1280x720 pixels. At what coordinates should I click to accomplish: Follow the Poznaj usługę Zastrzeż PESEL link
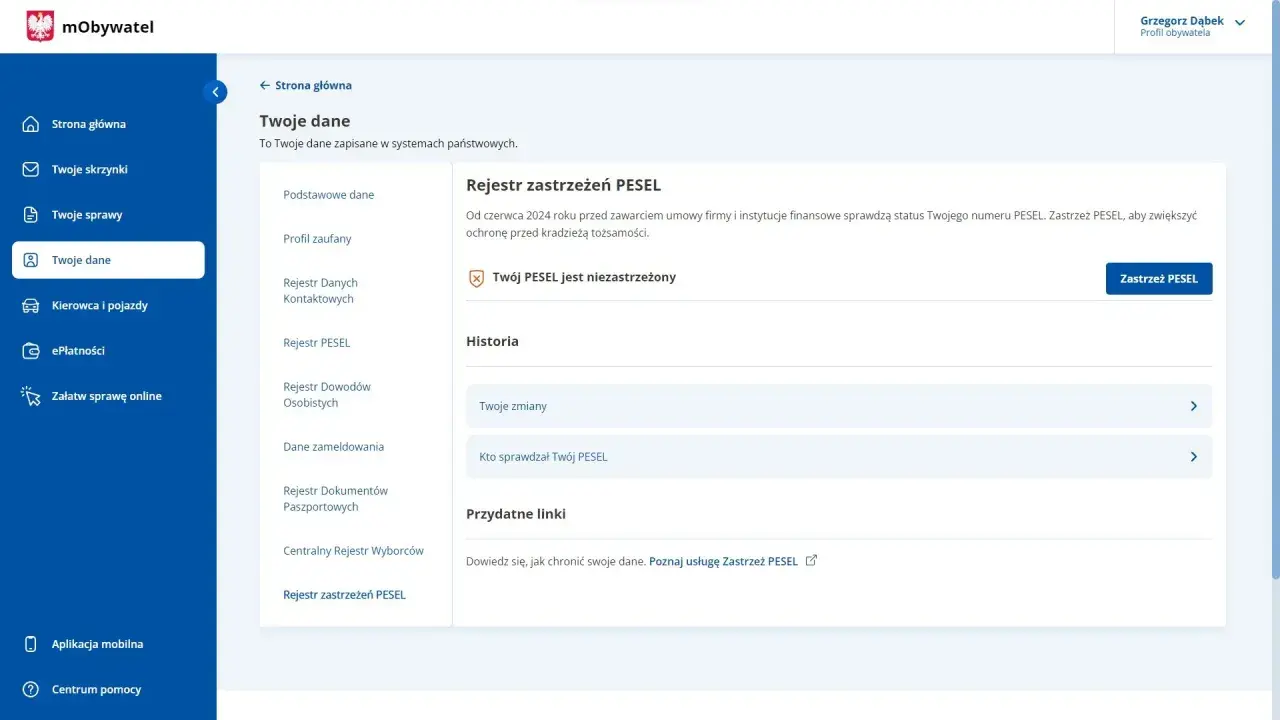(723, 562)
